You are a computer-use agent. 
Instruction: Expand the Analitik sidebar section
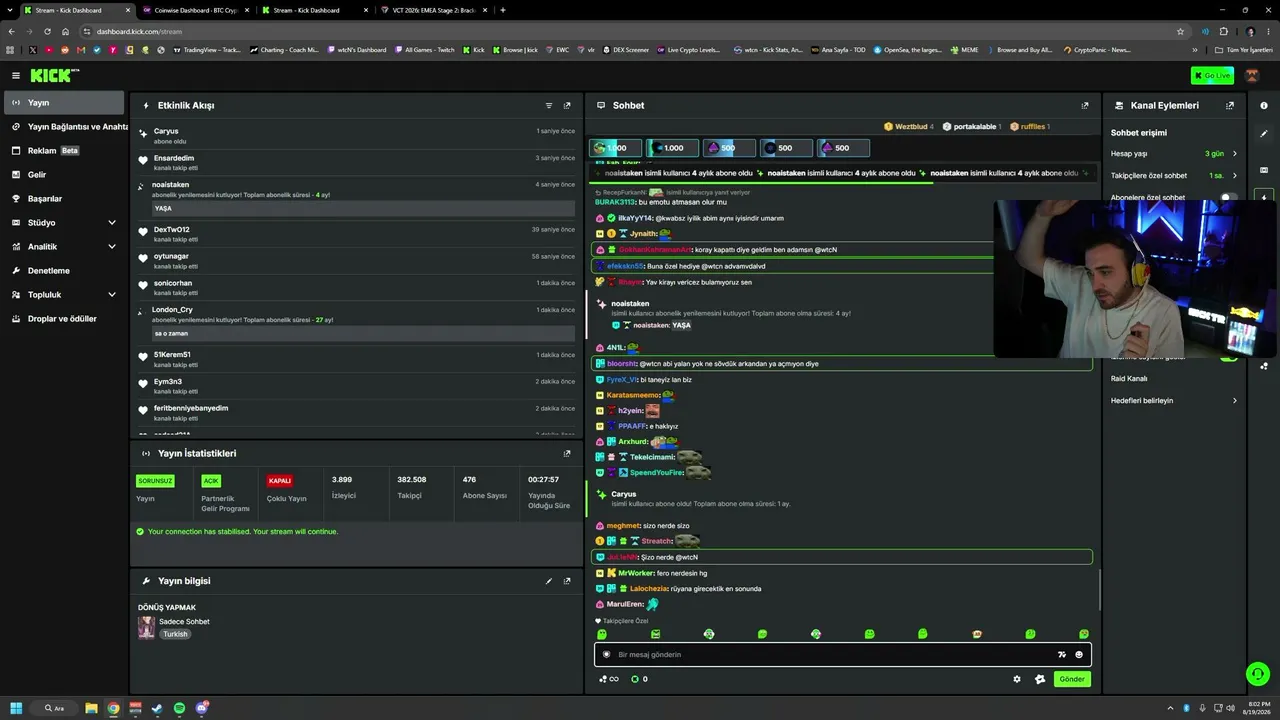coord(112,247)
